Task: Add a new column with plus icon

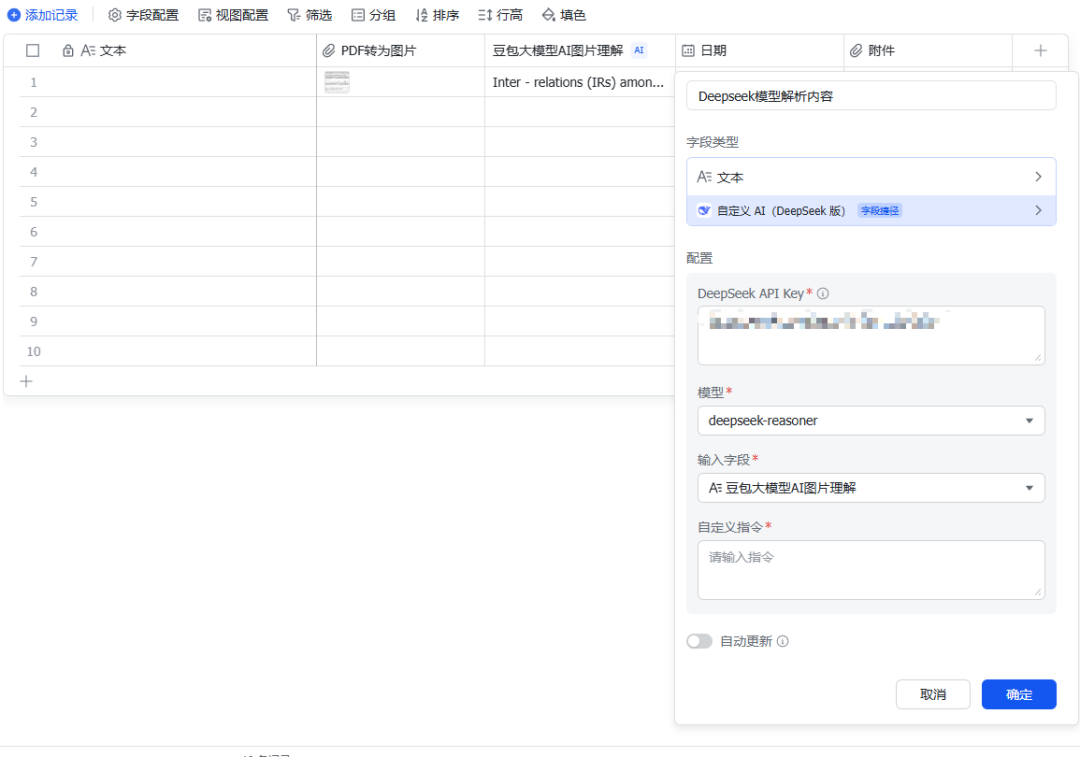Action: tap(1041, 50)
